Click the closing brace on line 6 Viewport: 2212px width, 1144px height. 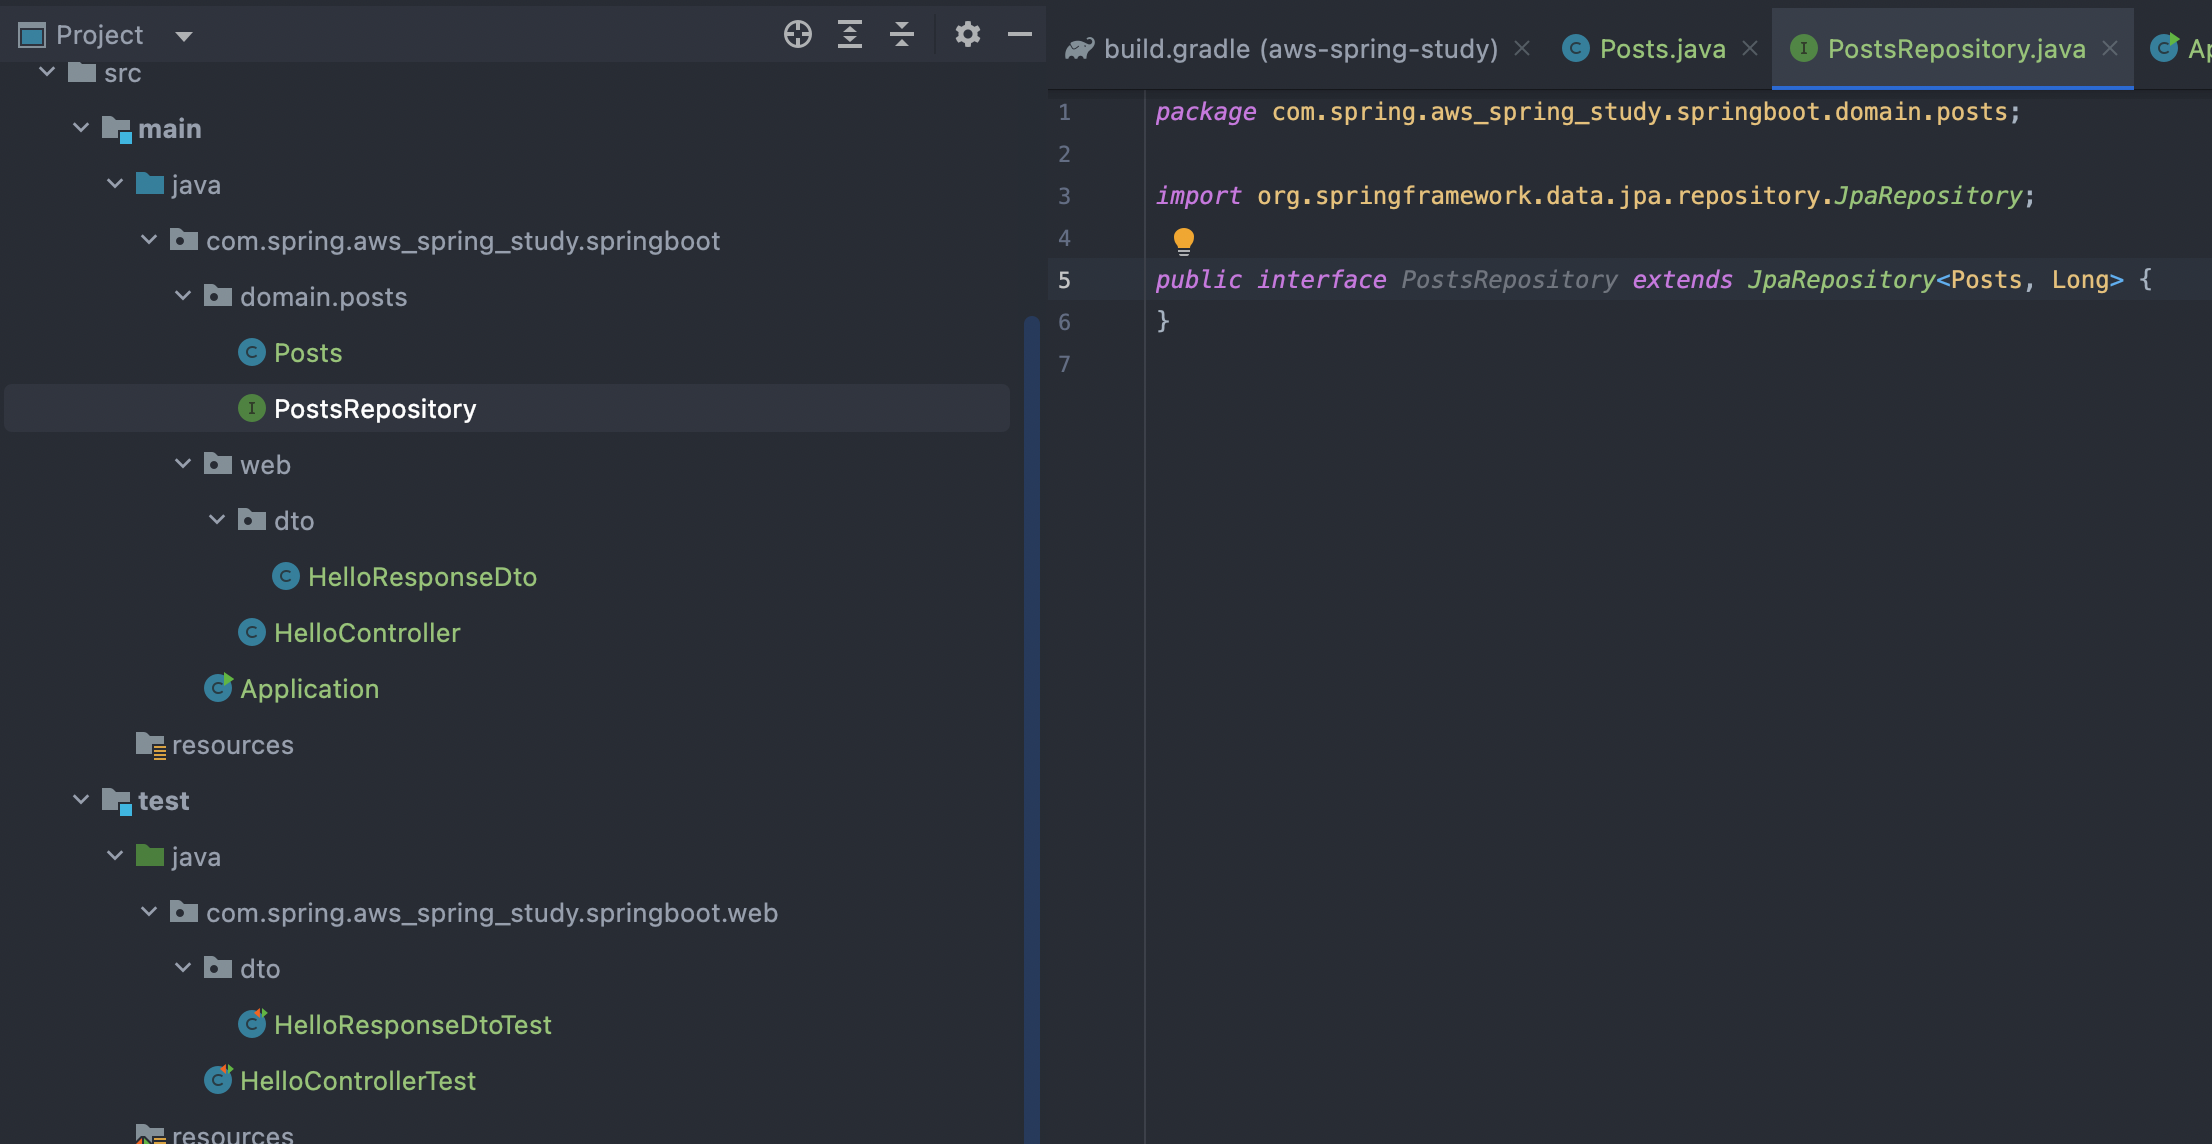pyautogui.click(x=1162, y=321)
